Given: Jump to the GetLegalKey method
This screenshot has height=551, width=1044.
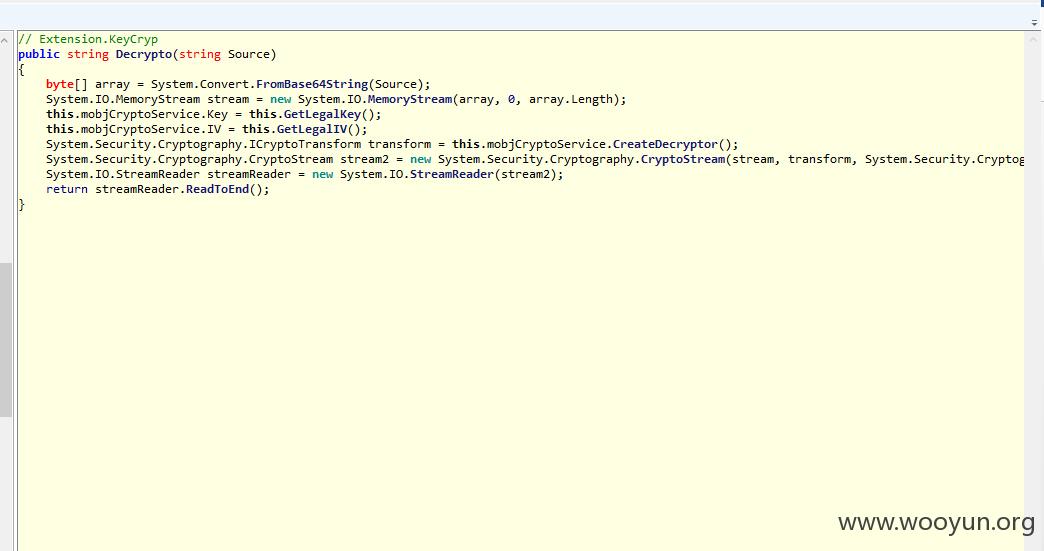Looking at the screenshot, I should click(x=322, y=114).
